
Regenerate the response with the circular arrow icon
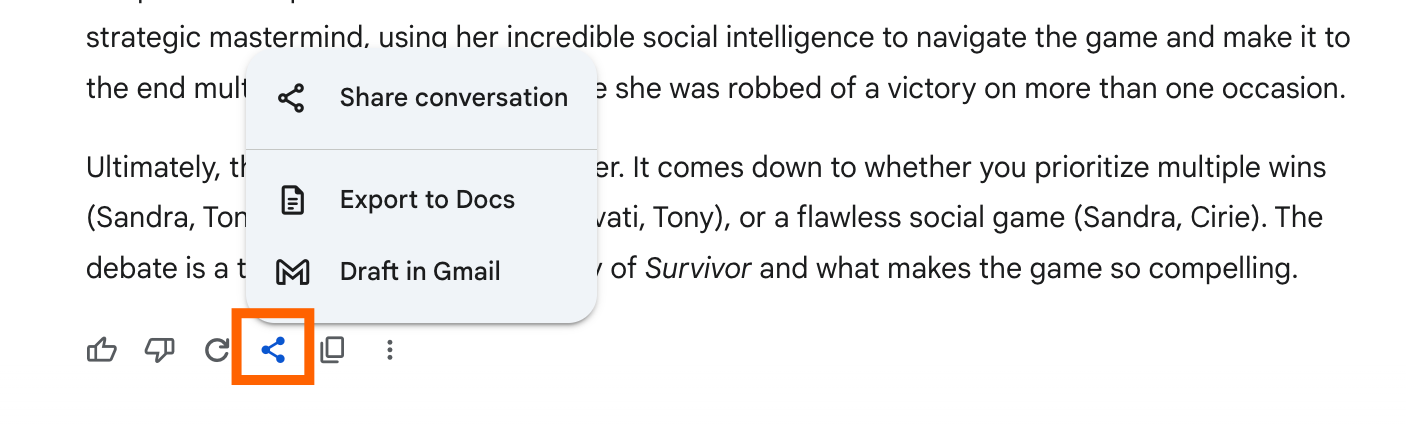click(216, 350)
